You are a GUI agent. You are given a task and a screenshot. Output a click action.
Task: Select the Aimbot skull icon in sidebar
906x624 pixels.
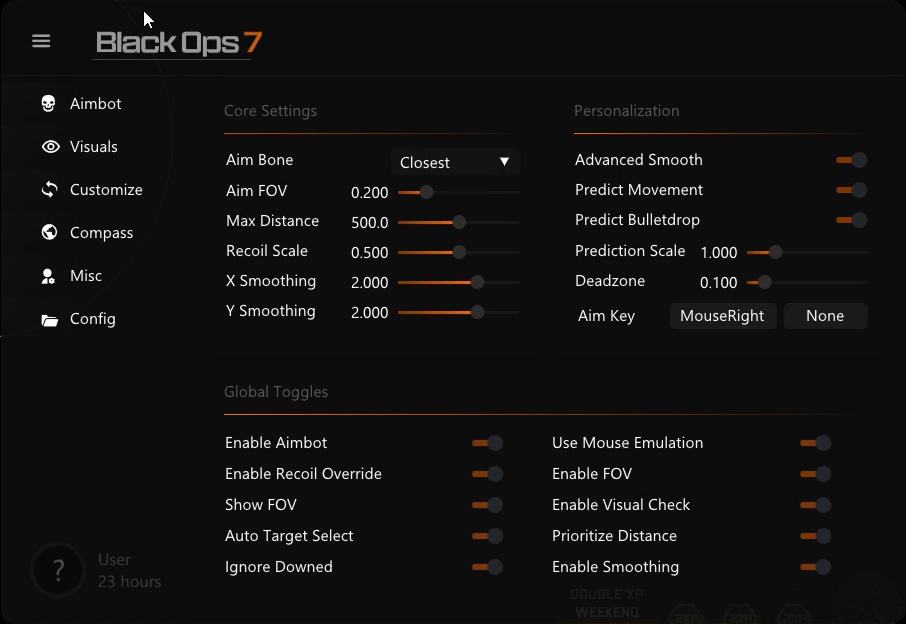click(x=50, y=103)
